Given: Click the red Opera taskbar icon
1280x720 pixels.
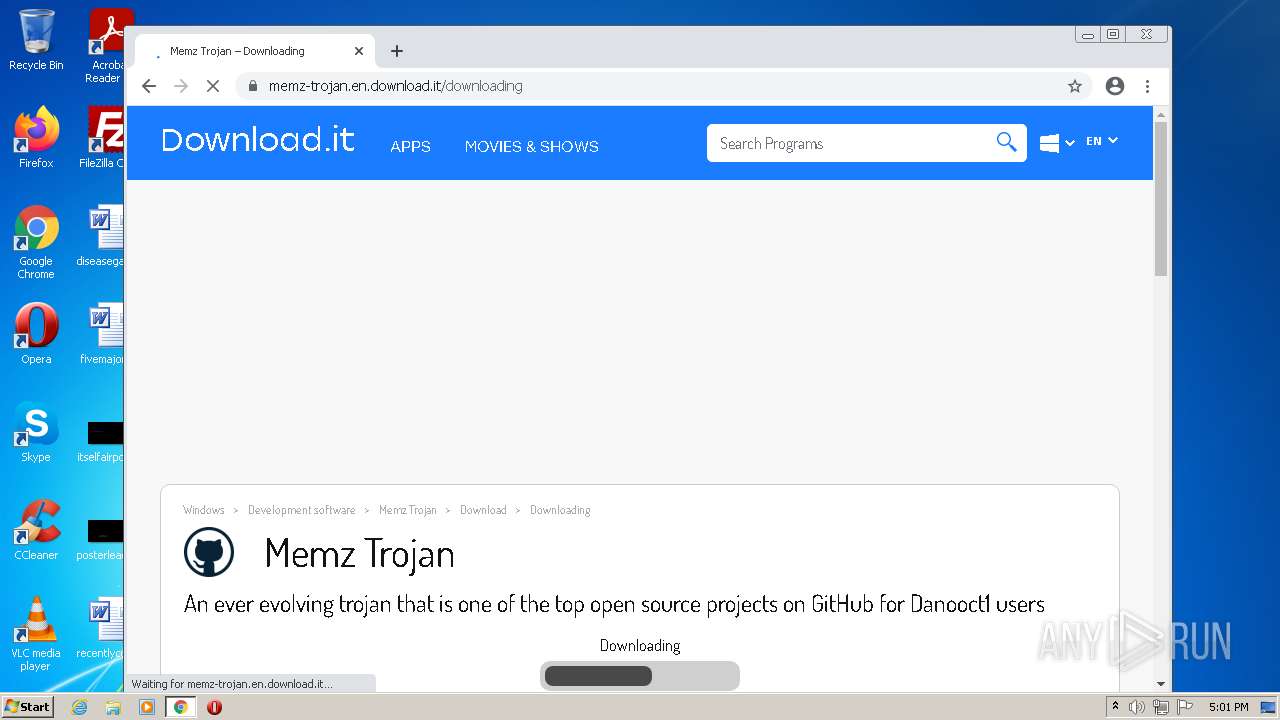Looking at the screenshot, I should [x=214, y=707].
